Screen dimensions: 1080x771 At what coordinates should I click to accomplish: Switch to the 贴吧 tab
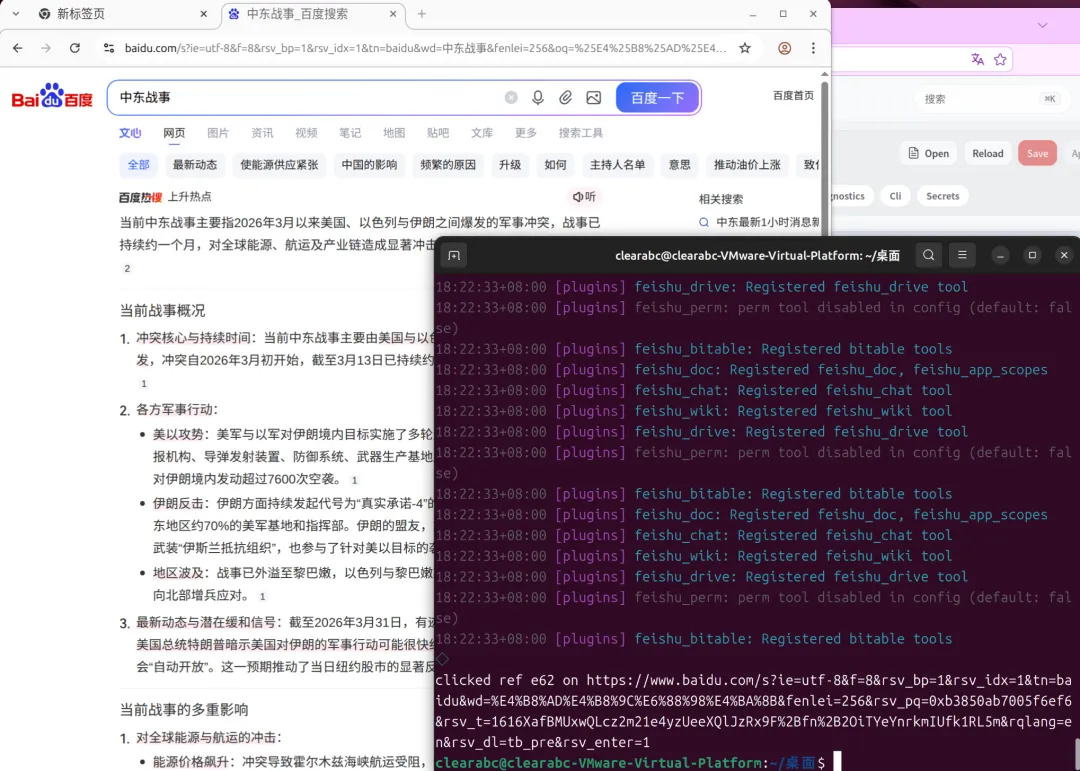(438, 133)
